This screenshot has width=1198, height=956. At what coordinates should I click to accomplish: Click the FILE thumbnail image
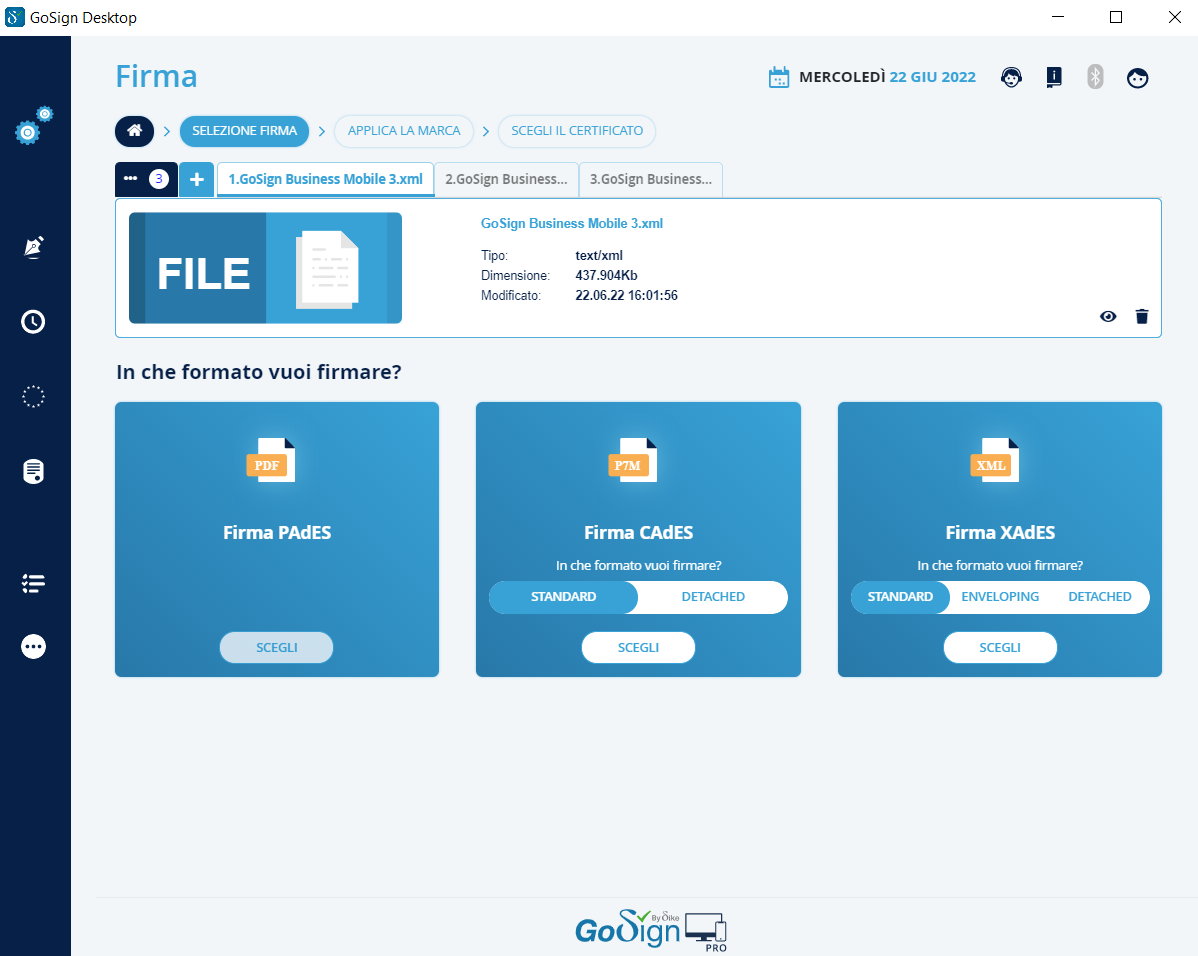pos(265,268)
